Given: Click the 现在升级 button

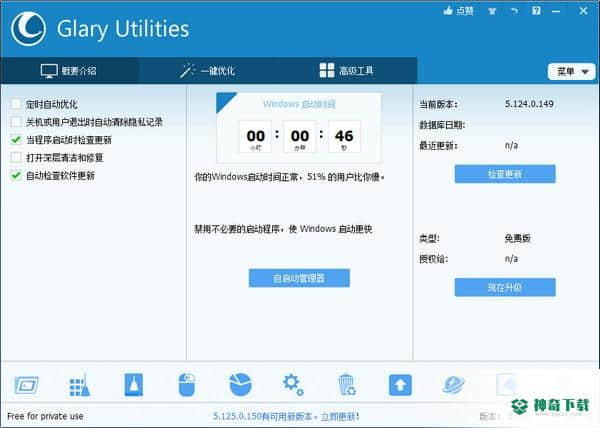Looking at the screenshot, I should pyautogui.click(x=505, y=287).
